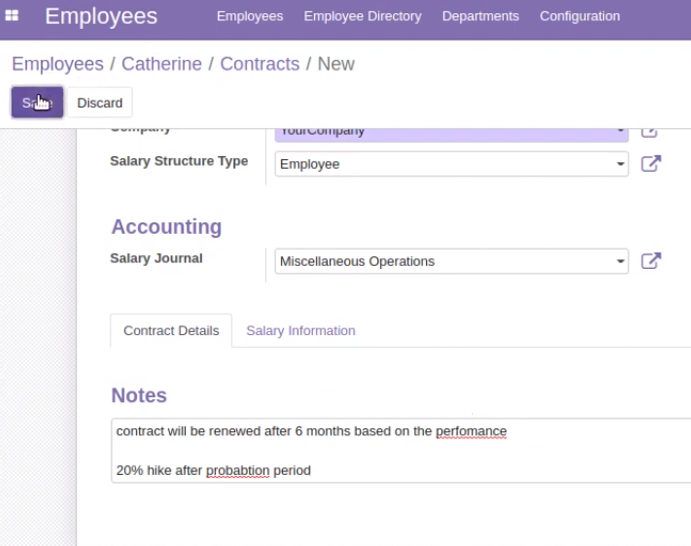Image resolution: width=691 pixels, height=546 pixels.
Task: Go to the Catherine breadcrumb
Action: (x=162, y=64)
